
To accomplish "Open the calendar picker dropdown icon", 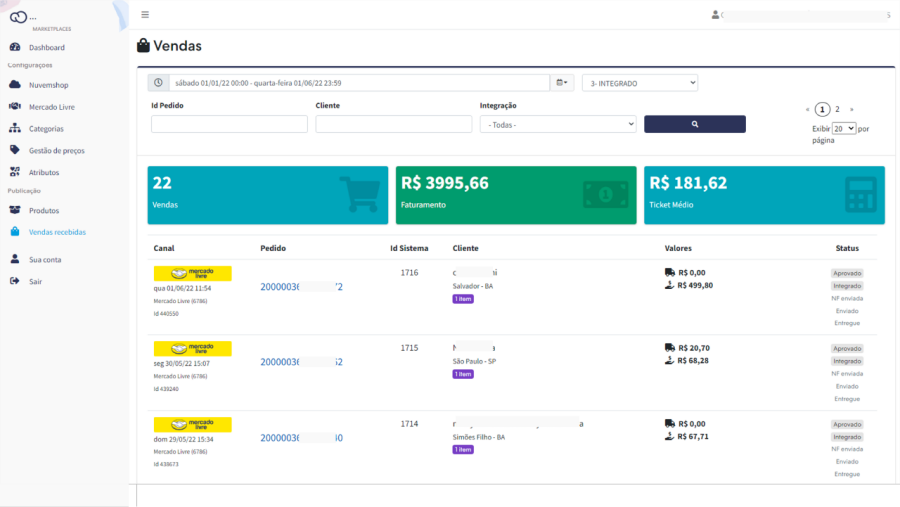I will coord(563,83).
